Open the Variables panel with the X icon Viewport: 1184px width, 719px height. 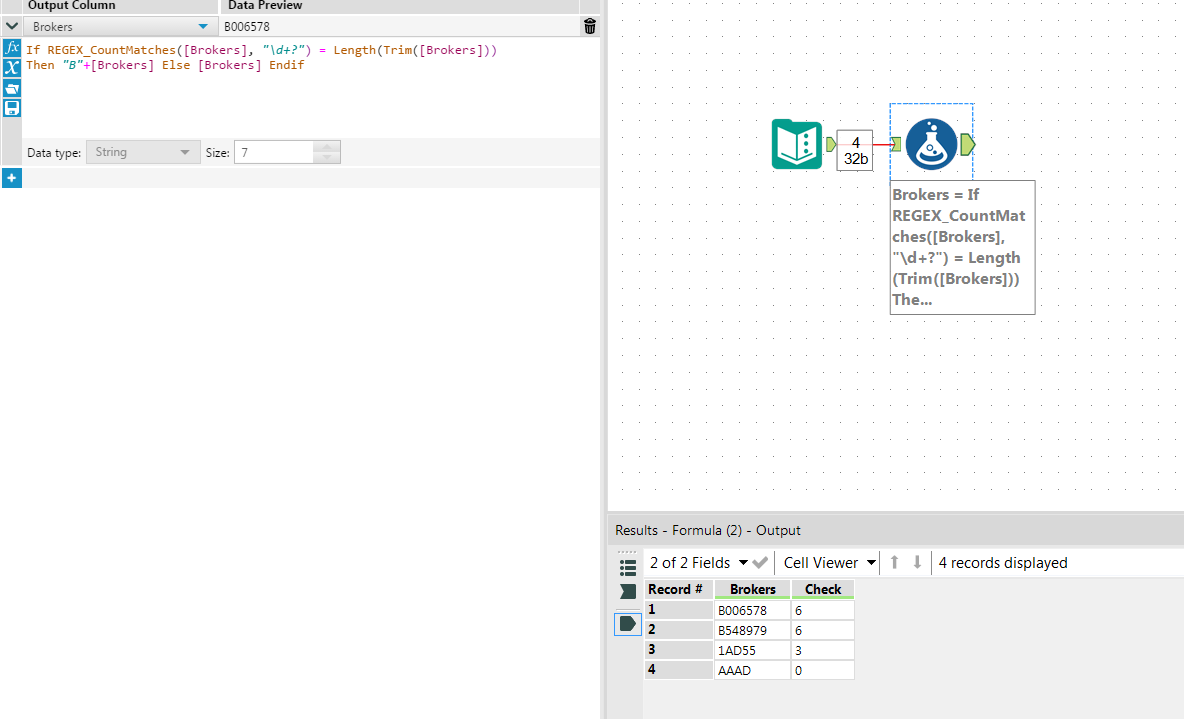[12, 68]
